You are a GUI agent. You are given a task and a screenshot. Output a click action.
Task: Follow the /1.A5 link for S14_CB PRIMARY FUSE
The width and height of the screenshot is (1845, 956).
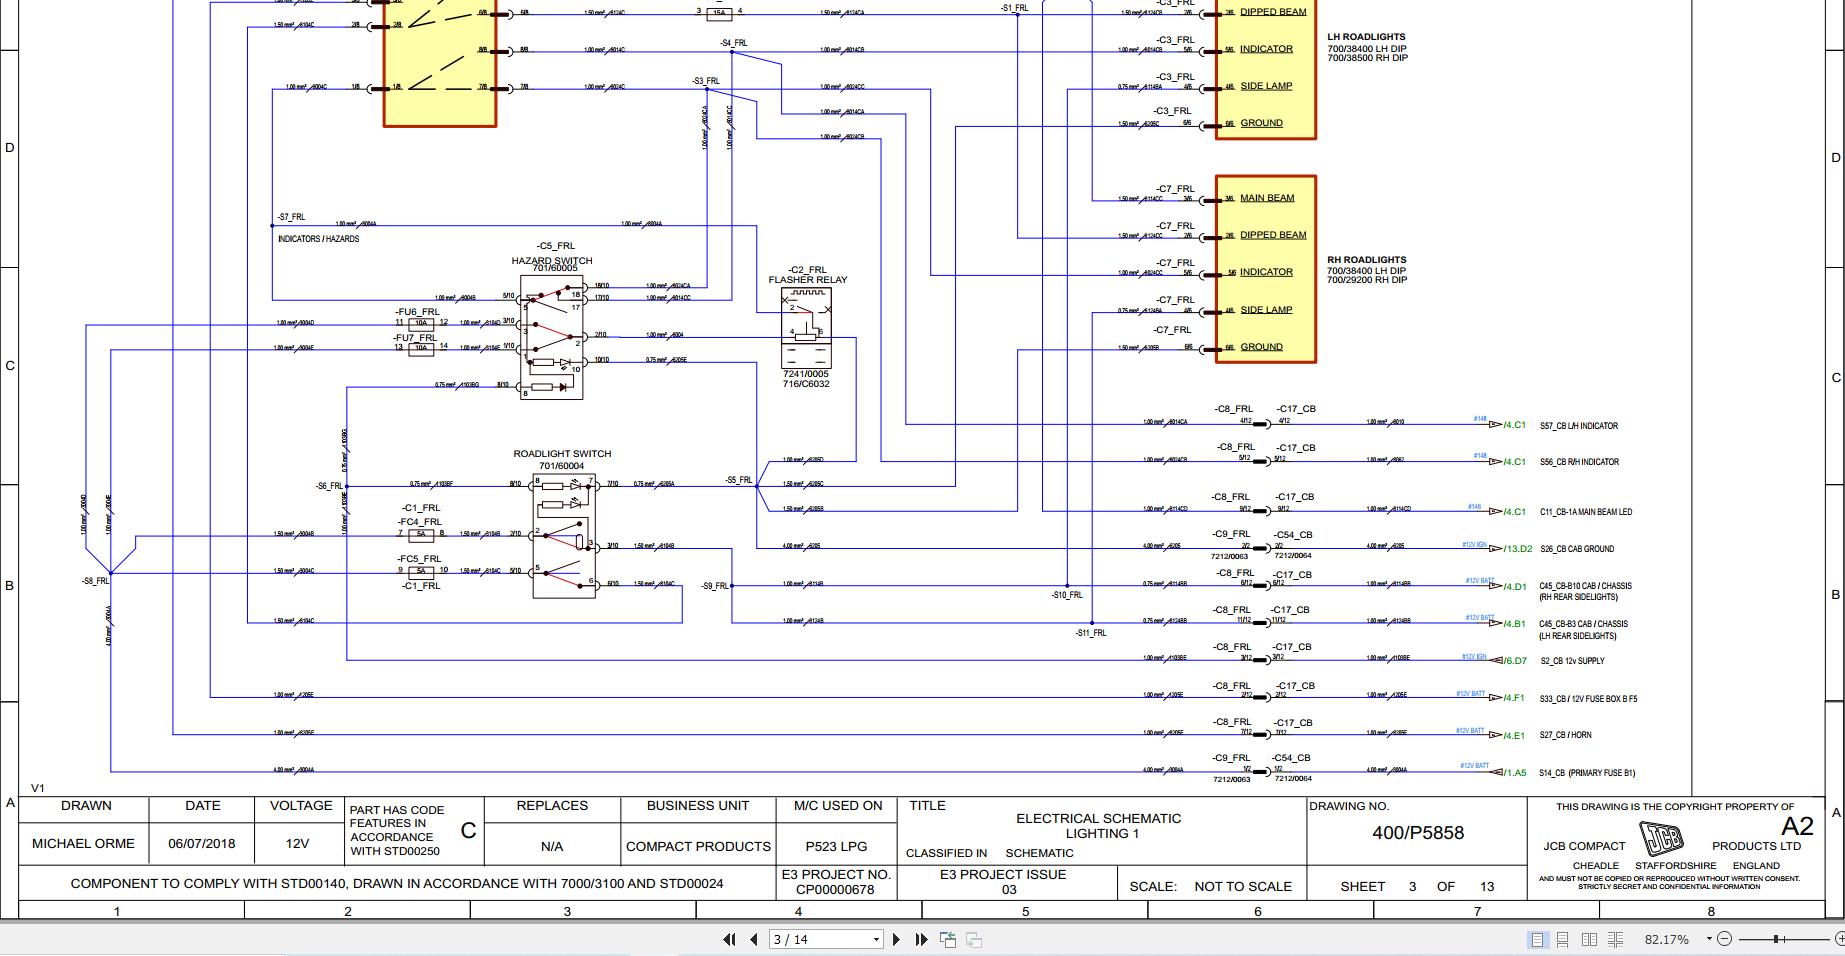1513,773
